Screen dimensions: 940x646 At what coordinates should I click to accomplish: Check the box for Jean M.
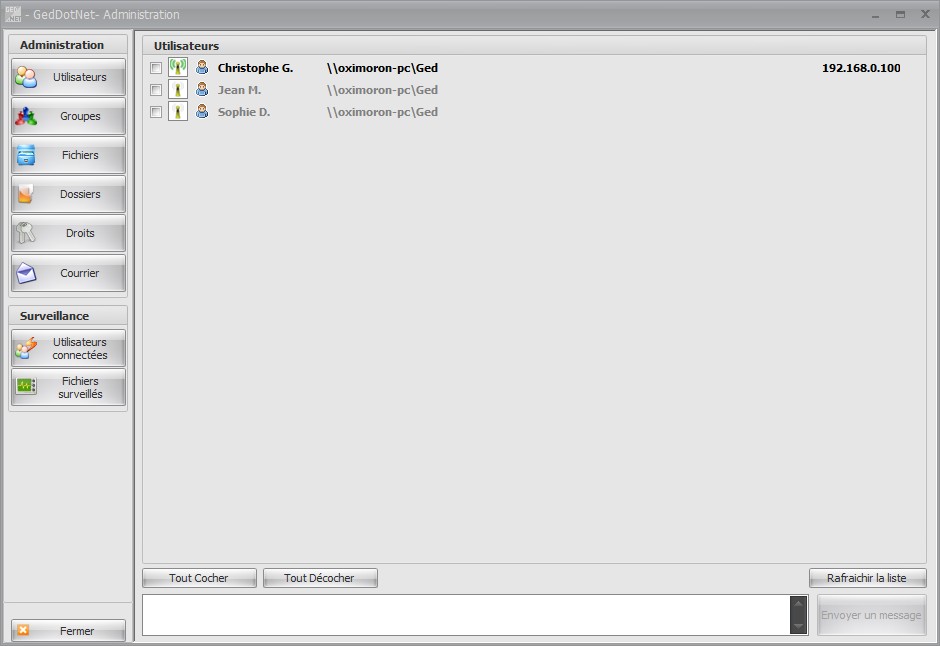point(156,90)
